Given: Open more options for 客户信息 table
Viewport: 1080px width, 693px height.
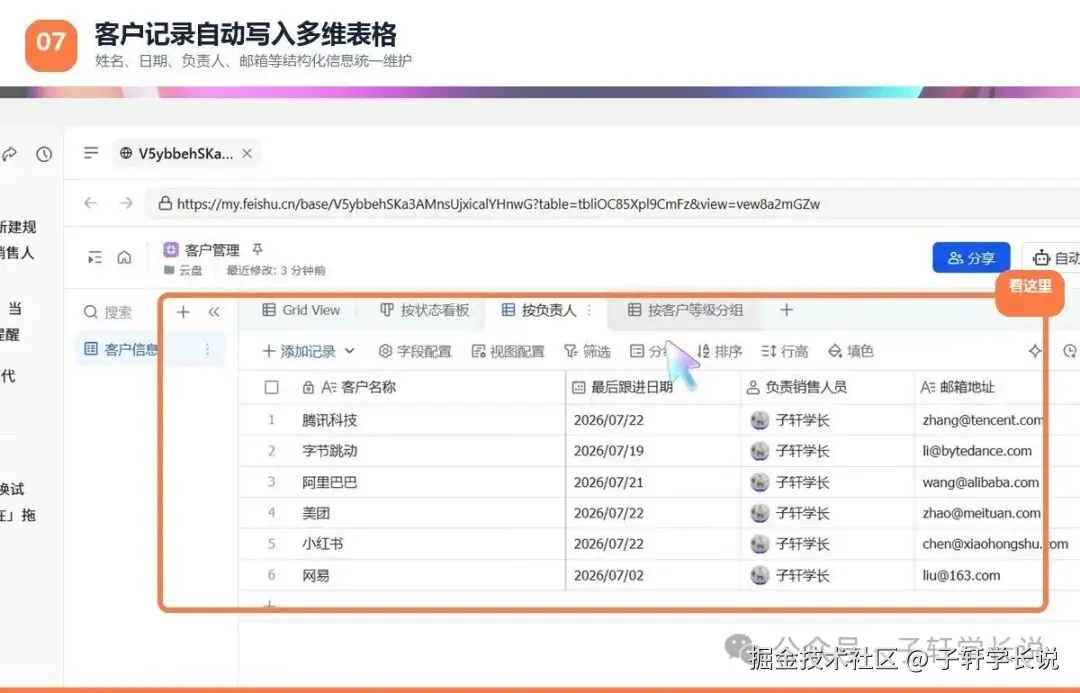Looking at the screenshot, I should click(x=207, y=349).
